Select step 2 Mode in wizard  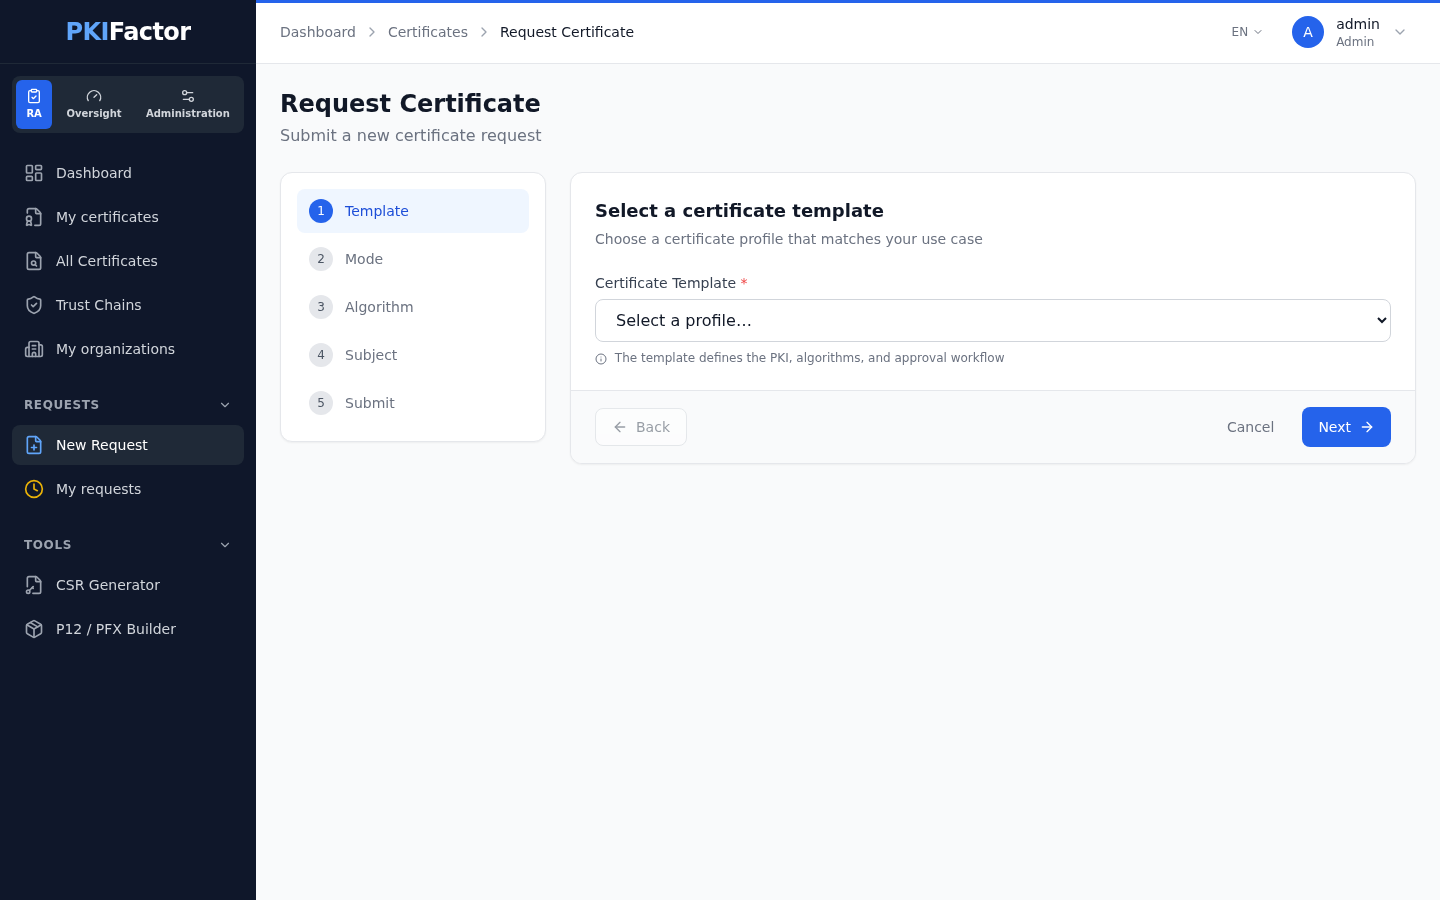[413, 259]
